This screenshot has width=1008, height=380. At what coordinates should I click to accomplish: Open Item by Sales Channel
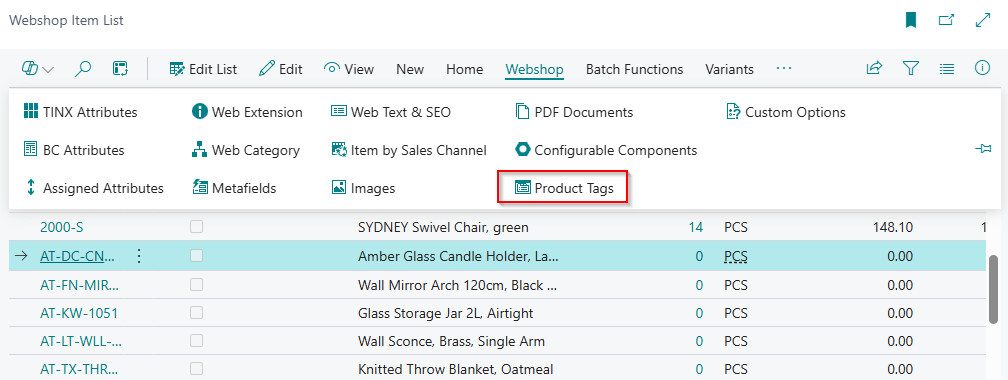coord(409,150)
